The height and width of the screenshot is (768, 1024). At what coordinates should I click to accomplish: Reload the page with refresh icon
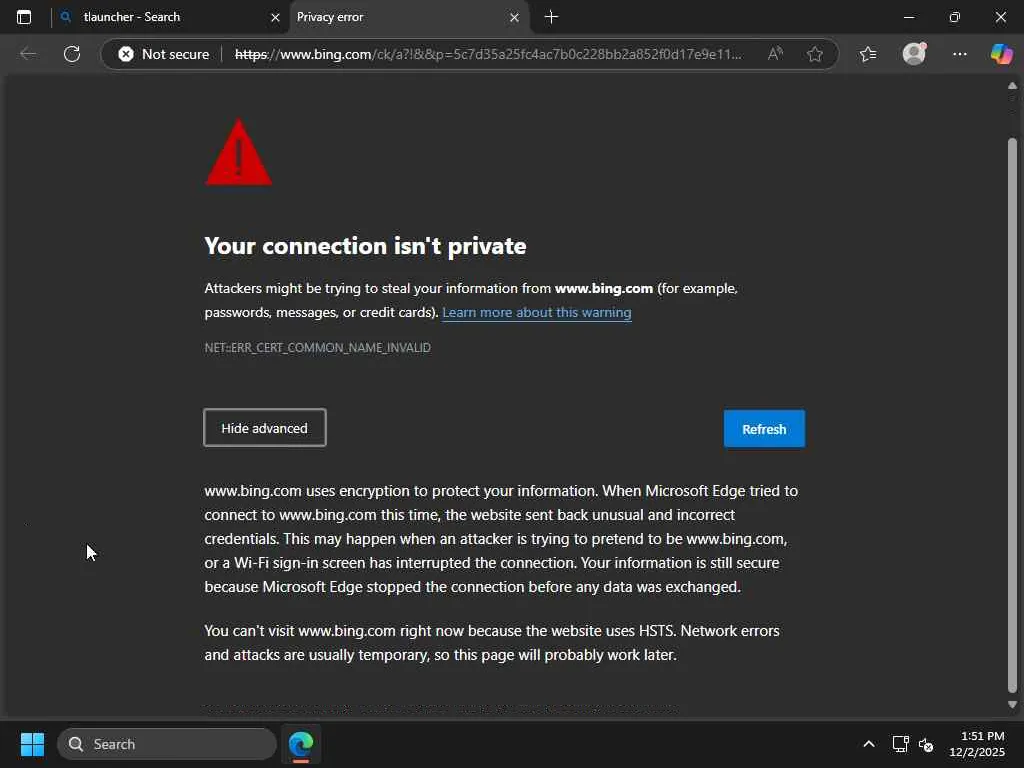[72, 54]
